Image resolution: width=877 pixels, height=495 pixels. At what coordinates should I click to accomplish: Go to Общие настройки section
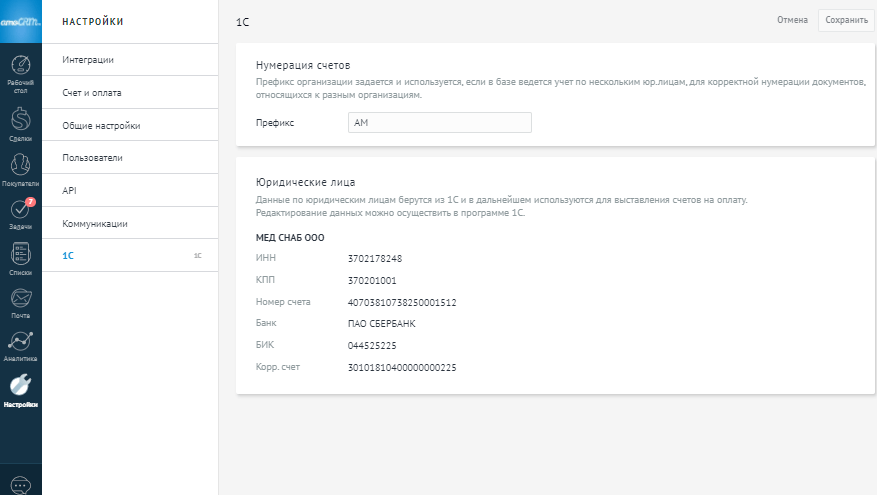point(101,126)
